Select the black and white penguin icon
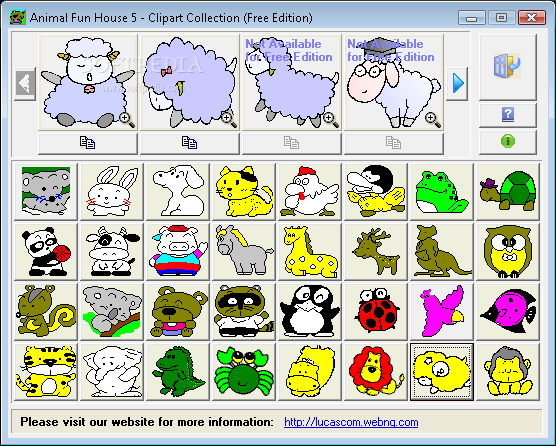 tap(310, 311)
